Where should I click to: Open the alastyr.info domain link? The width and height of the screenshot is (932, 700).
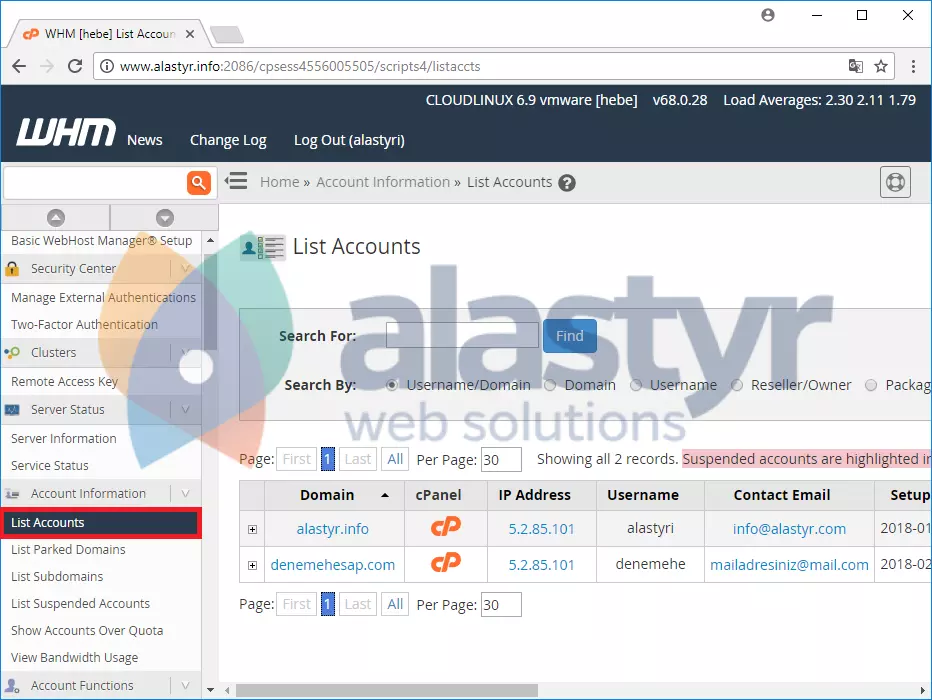click(332, 529)
